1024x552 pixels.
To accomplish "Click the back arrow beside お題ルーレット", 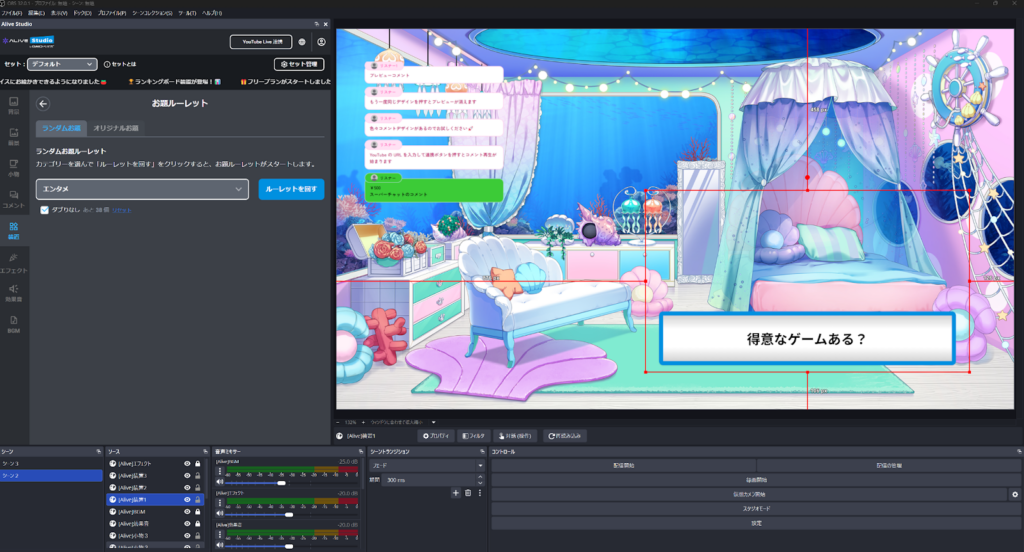I will pos(43,103).
